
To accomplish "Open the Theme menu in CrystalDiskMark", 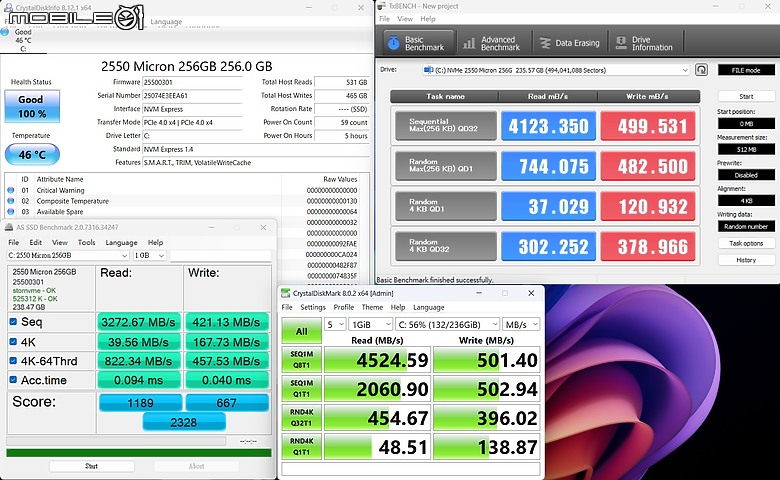I will [372, 307].
